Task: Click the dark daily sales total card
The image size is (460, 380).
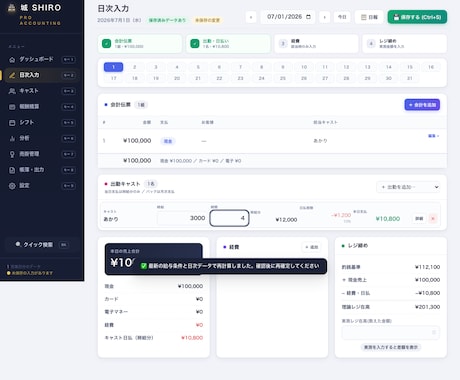Action: (x=153, y=259)
